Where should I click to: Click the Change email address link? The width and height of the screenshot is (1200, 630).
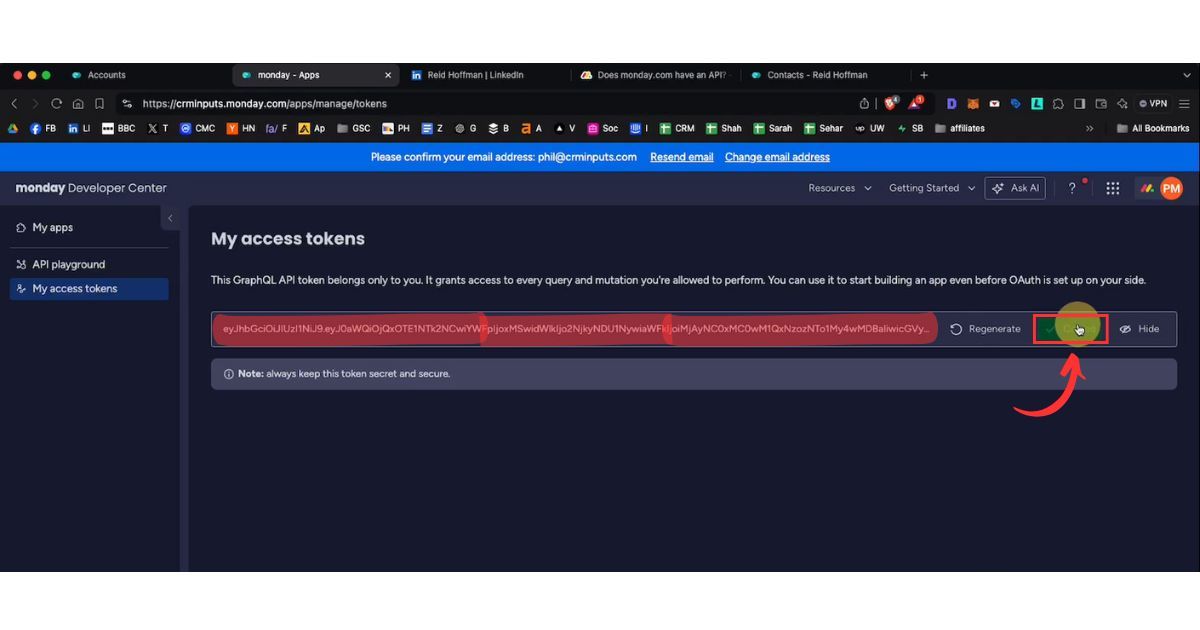point(777,157)
